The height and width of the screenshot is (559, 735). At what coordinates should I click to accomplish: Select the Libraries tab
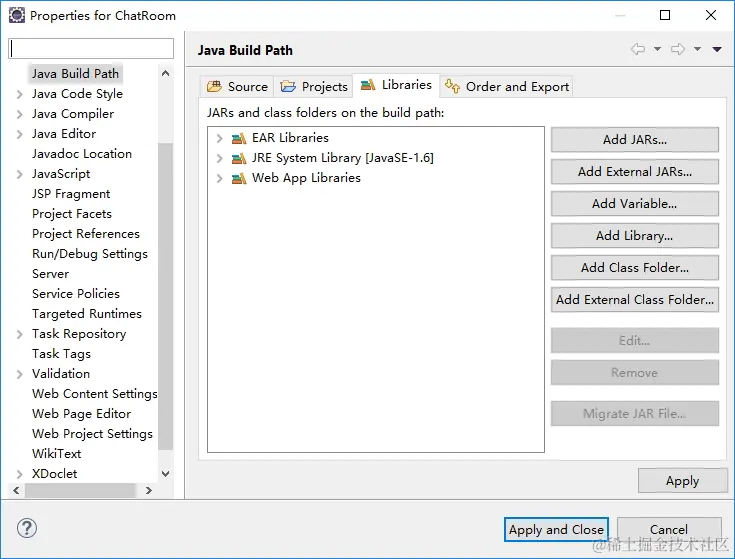396,85
